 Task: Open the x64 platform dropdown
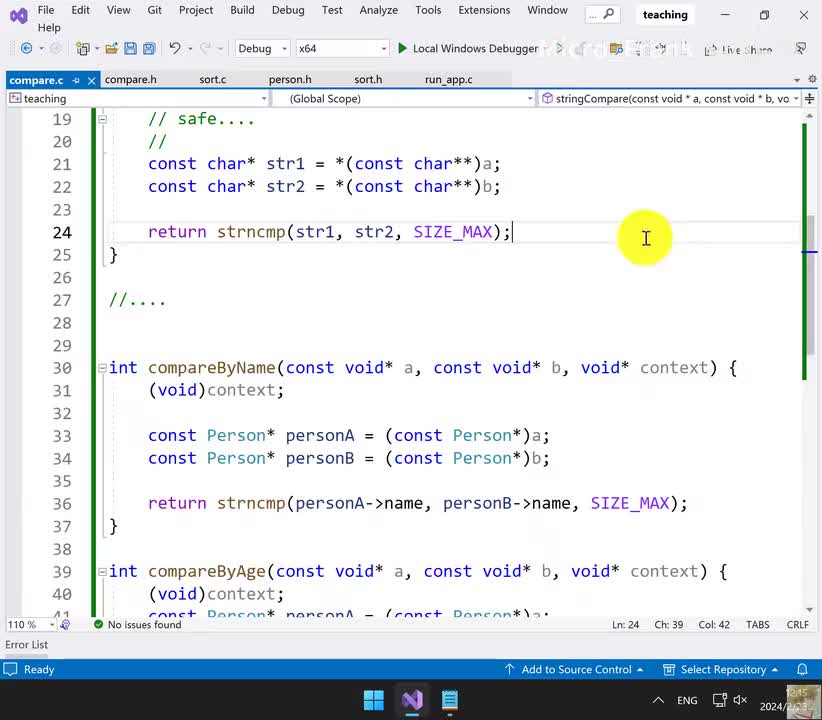point(342,49)
